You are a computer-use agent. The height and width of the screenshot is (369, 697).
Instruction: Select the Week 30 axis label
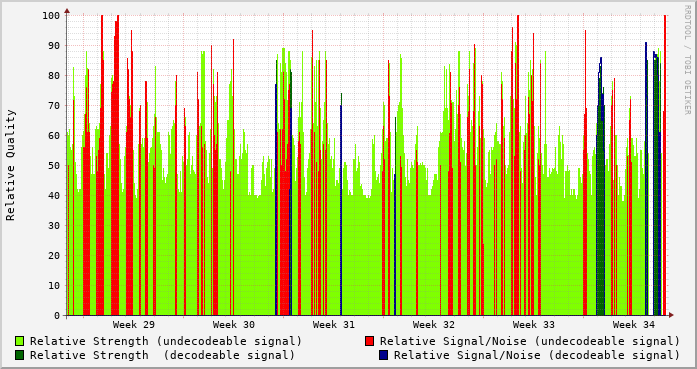(234, 325)
